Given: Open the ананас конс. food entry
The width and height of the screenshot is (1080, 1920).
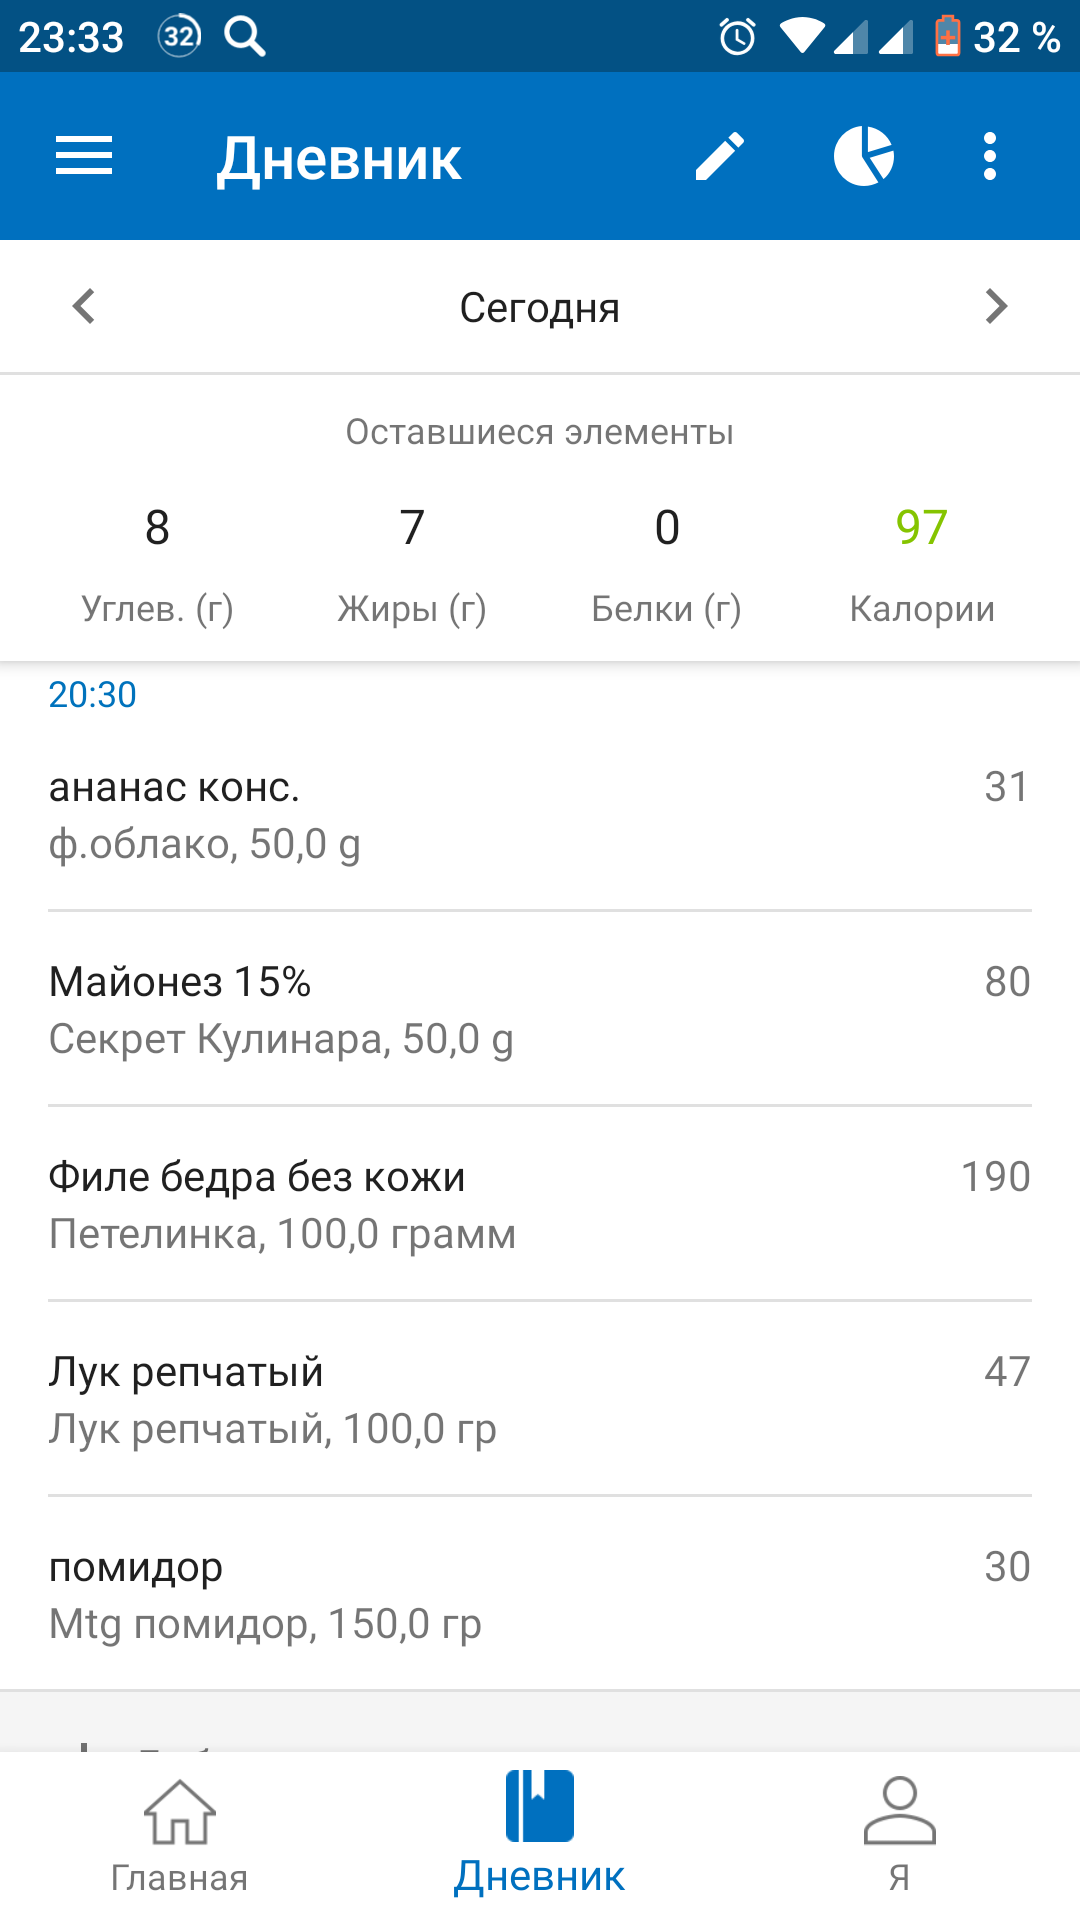Looking at the screenshot, I should click(x=540, y=815).
